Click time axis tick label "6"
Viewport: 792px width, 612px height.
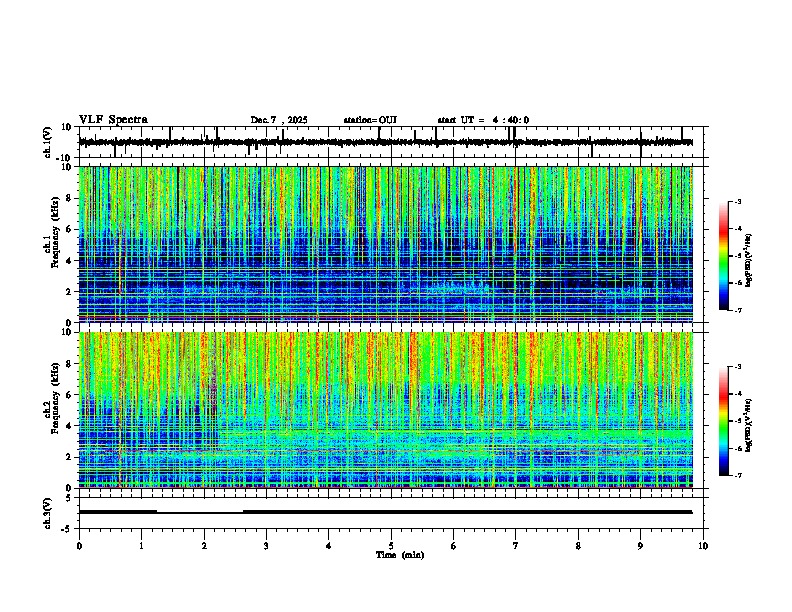454,546
